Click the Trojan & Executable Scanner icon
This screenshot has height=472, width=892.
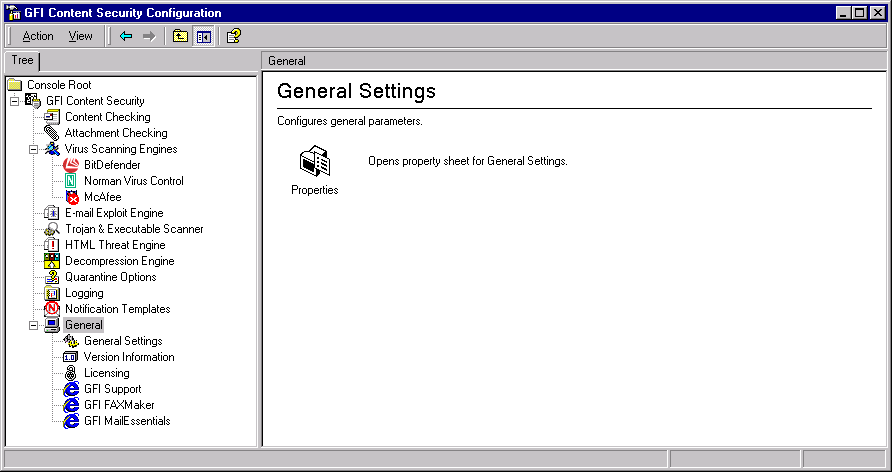coord(52,229)
